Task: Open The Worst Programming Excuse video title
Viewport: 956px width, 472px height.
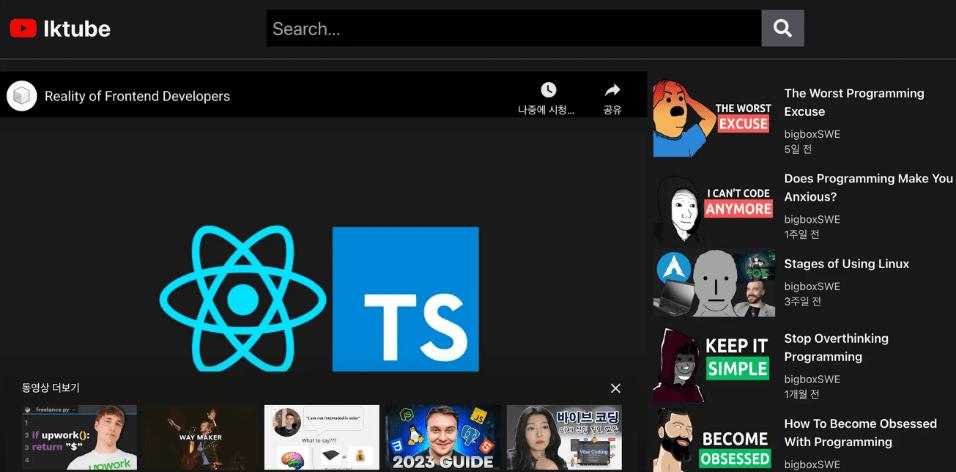Action: pyautogui.click(x=853, y=102)
